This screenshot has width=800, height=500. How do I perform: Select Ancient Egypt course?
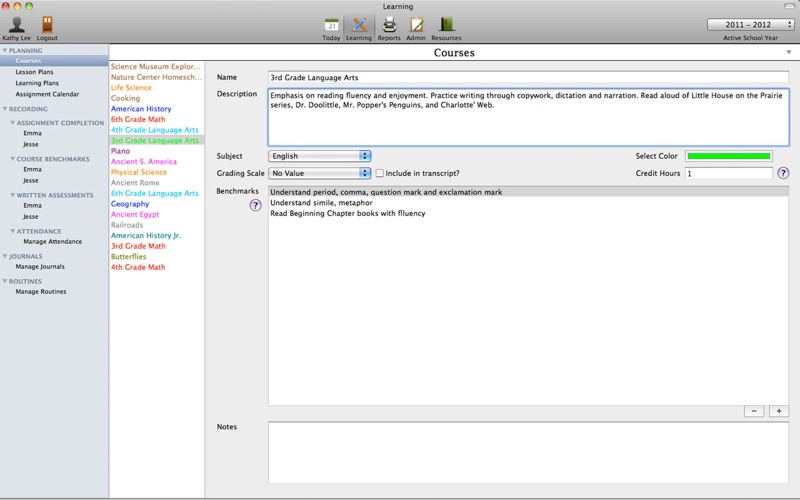[x=135, y=214]
